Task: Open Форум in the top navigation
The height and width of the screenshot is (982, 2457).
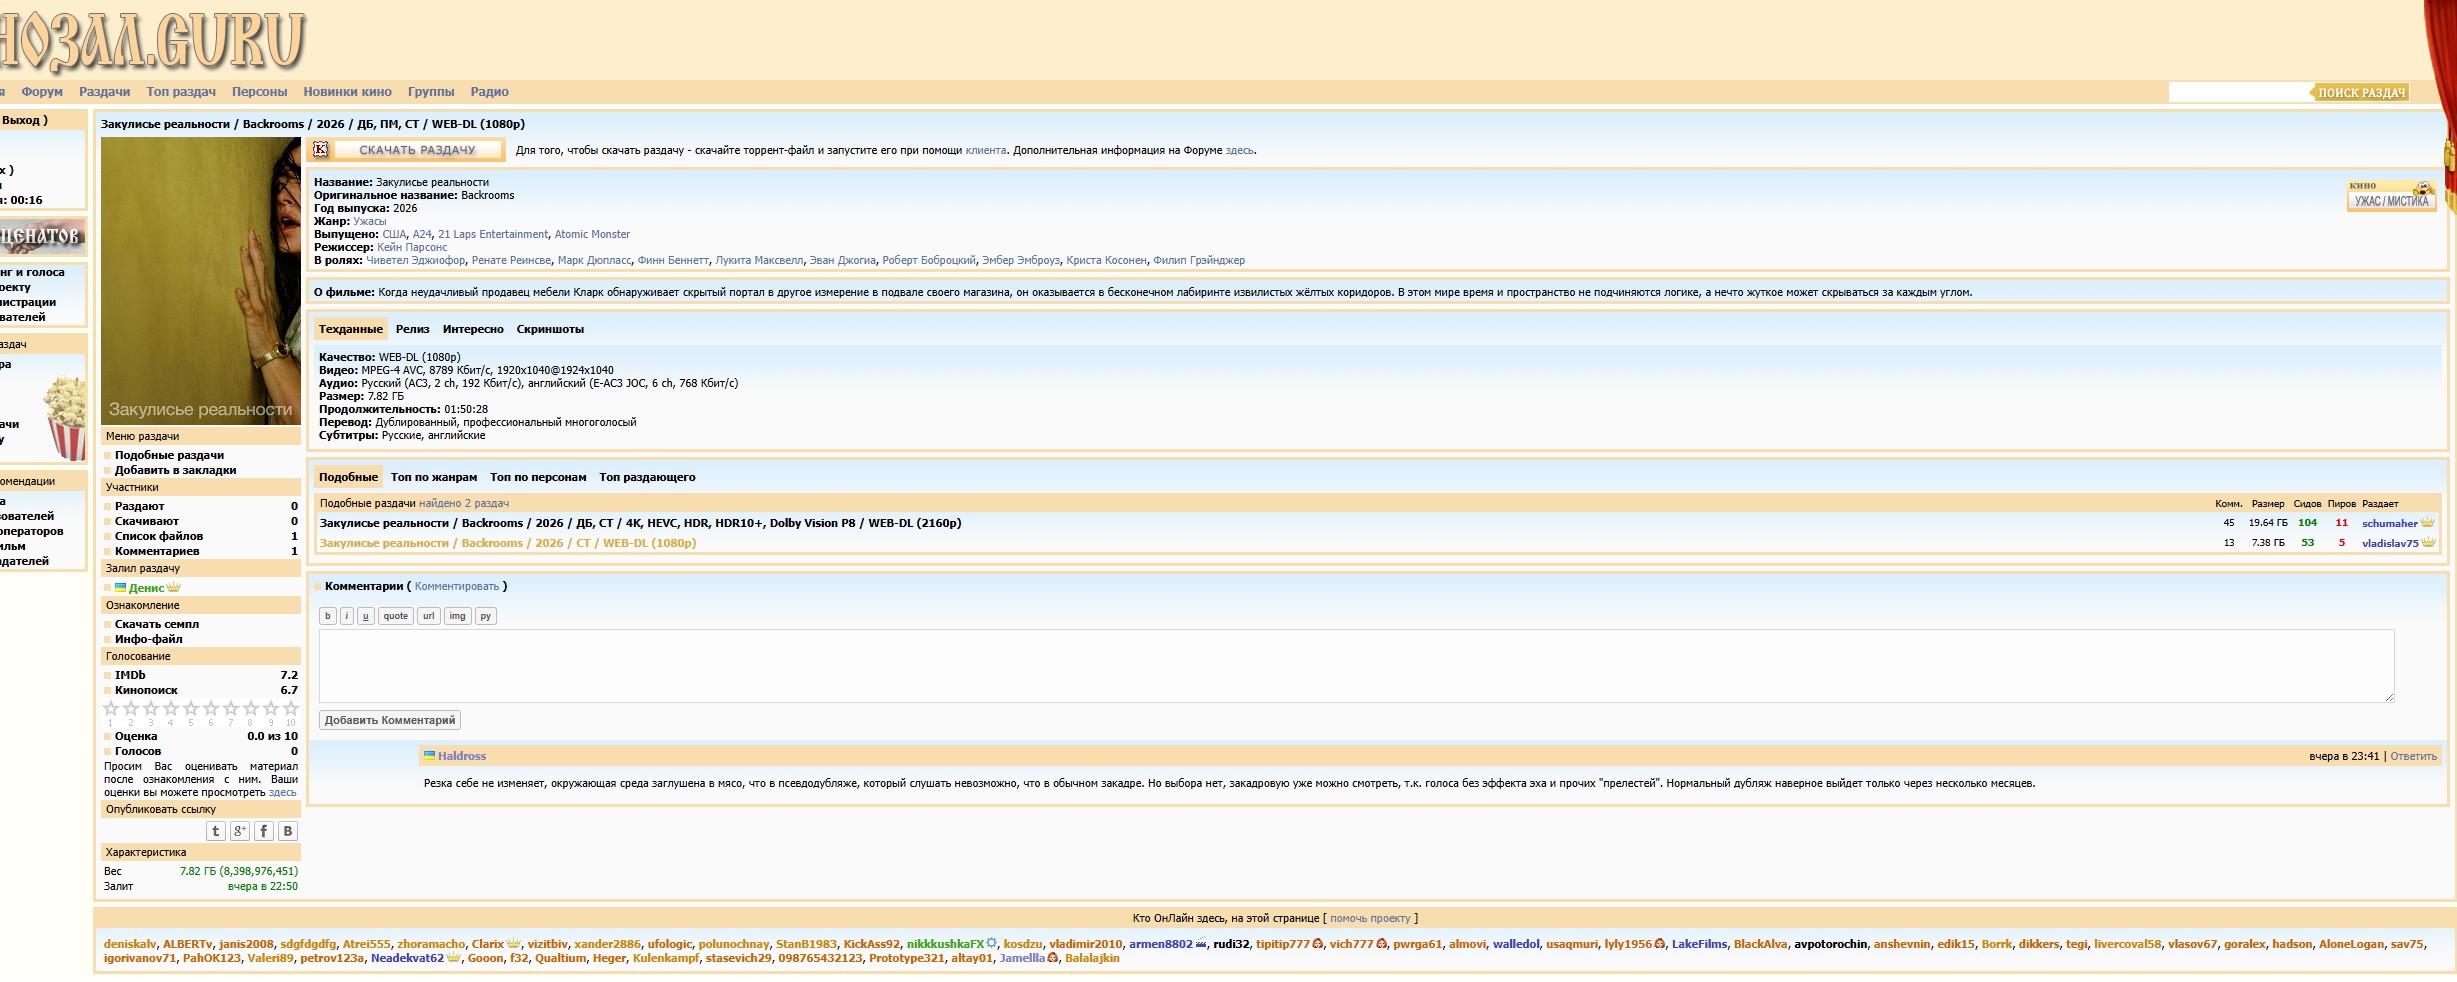Action: point(42,92)
